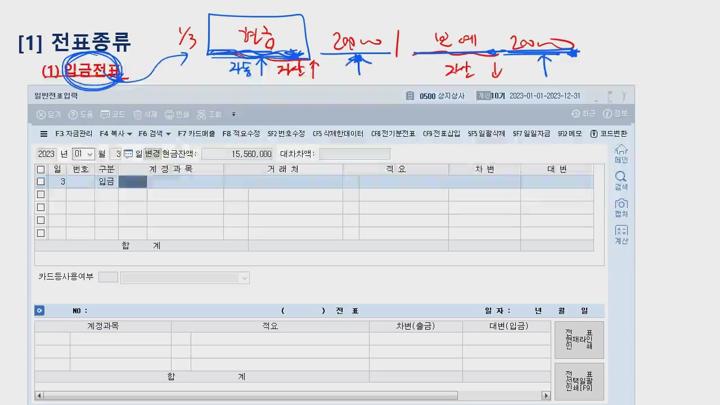Screen dimensions: 720x405
Task: Click the 캡처 camera icon in sidebar
Action: pyautogui.click(x=621, y=208)
